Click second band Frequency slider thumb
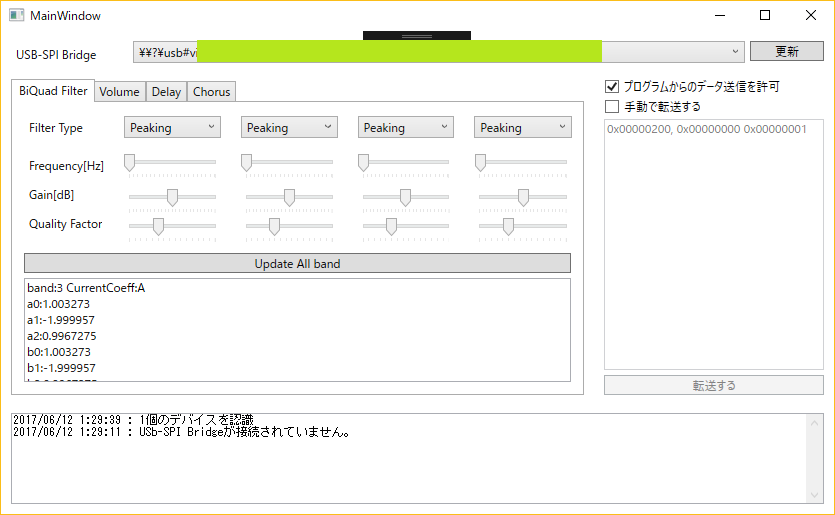 [246, 162]
